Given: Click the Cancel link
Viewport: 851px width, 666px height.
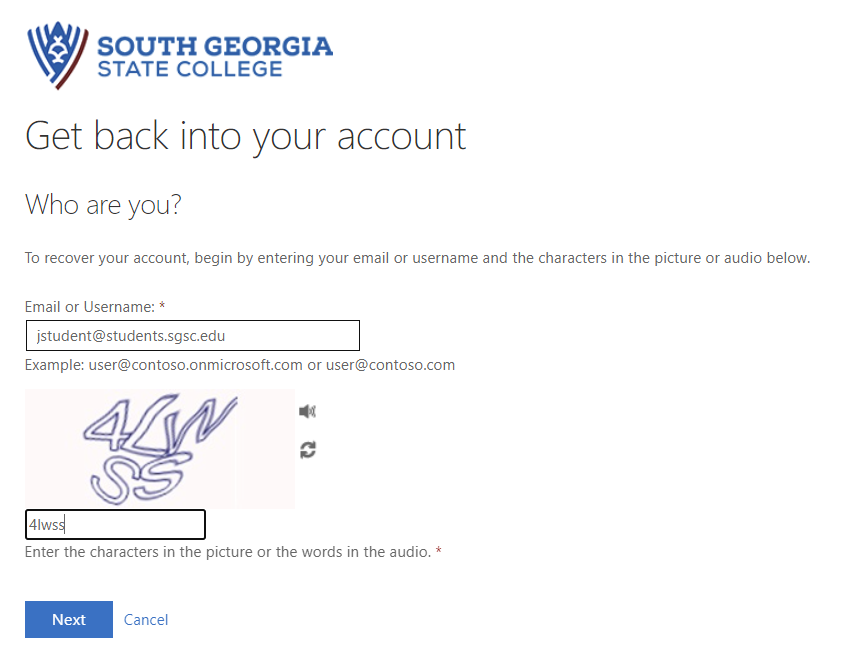Looking at the screenshot, I should (146, 620).
